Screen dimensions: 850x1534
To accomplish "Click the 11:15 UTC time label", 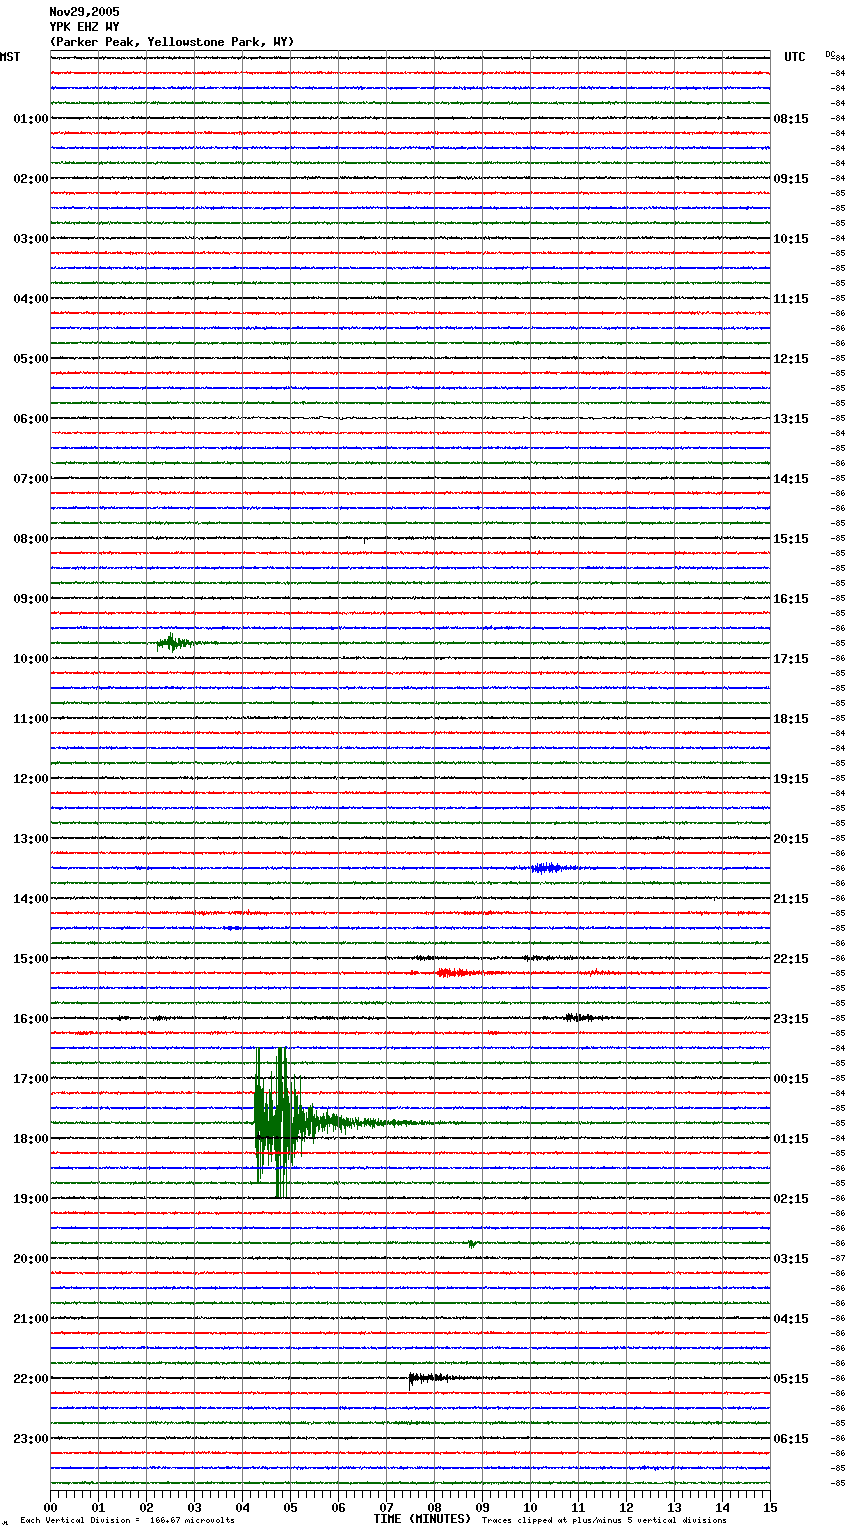I will point(791,299).
